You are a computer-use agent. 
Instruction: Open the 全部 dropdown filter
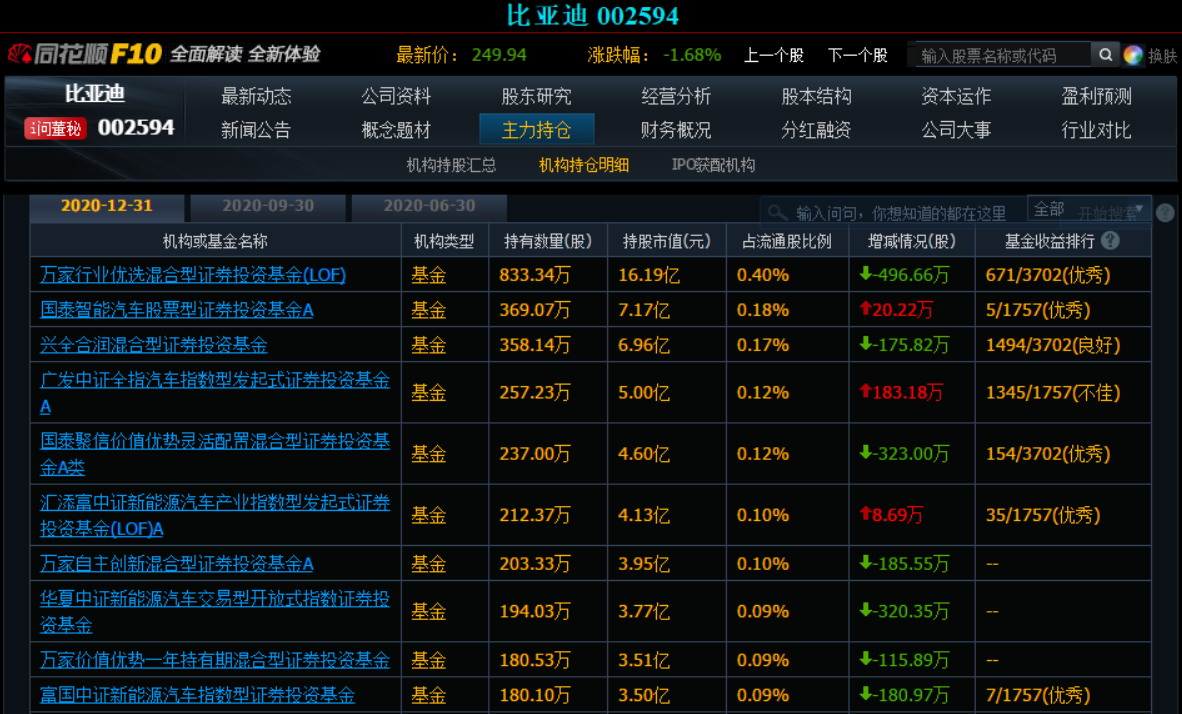coord(1089,210)
